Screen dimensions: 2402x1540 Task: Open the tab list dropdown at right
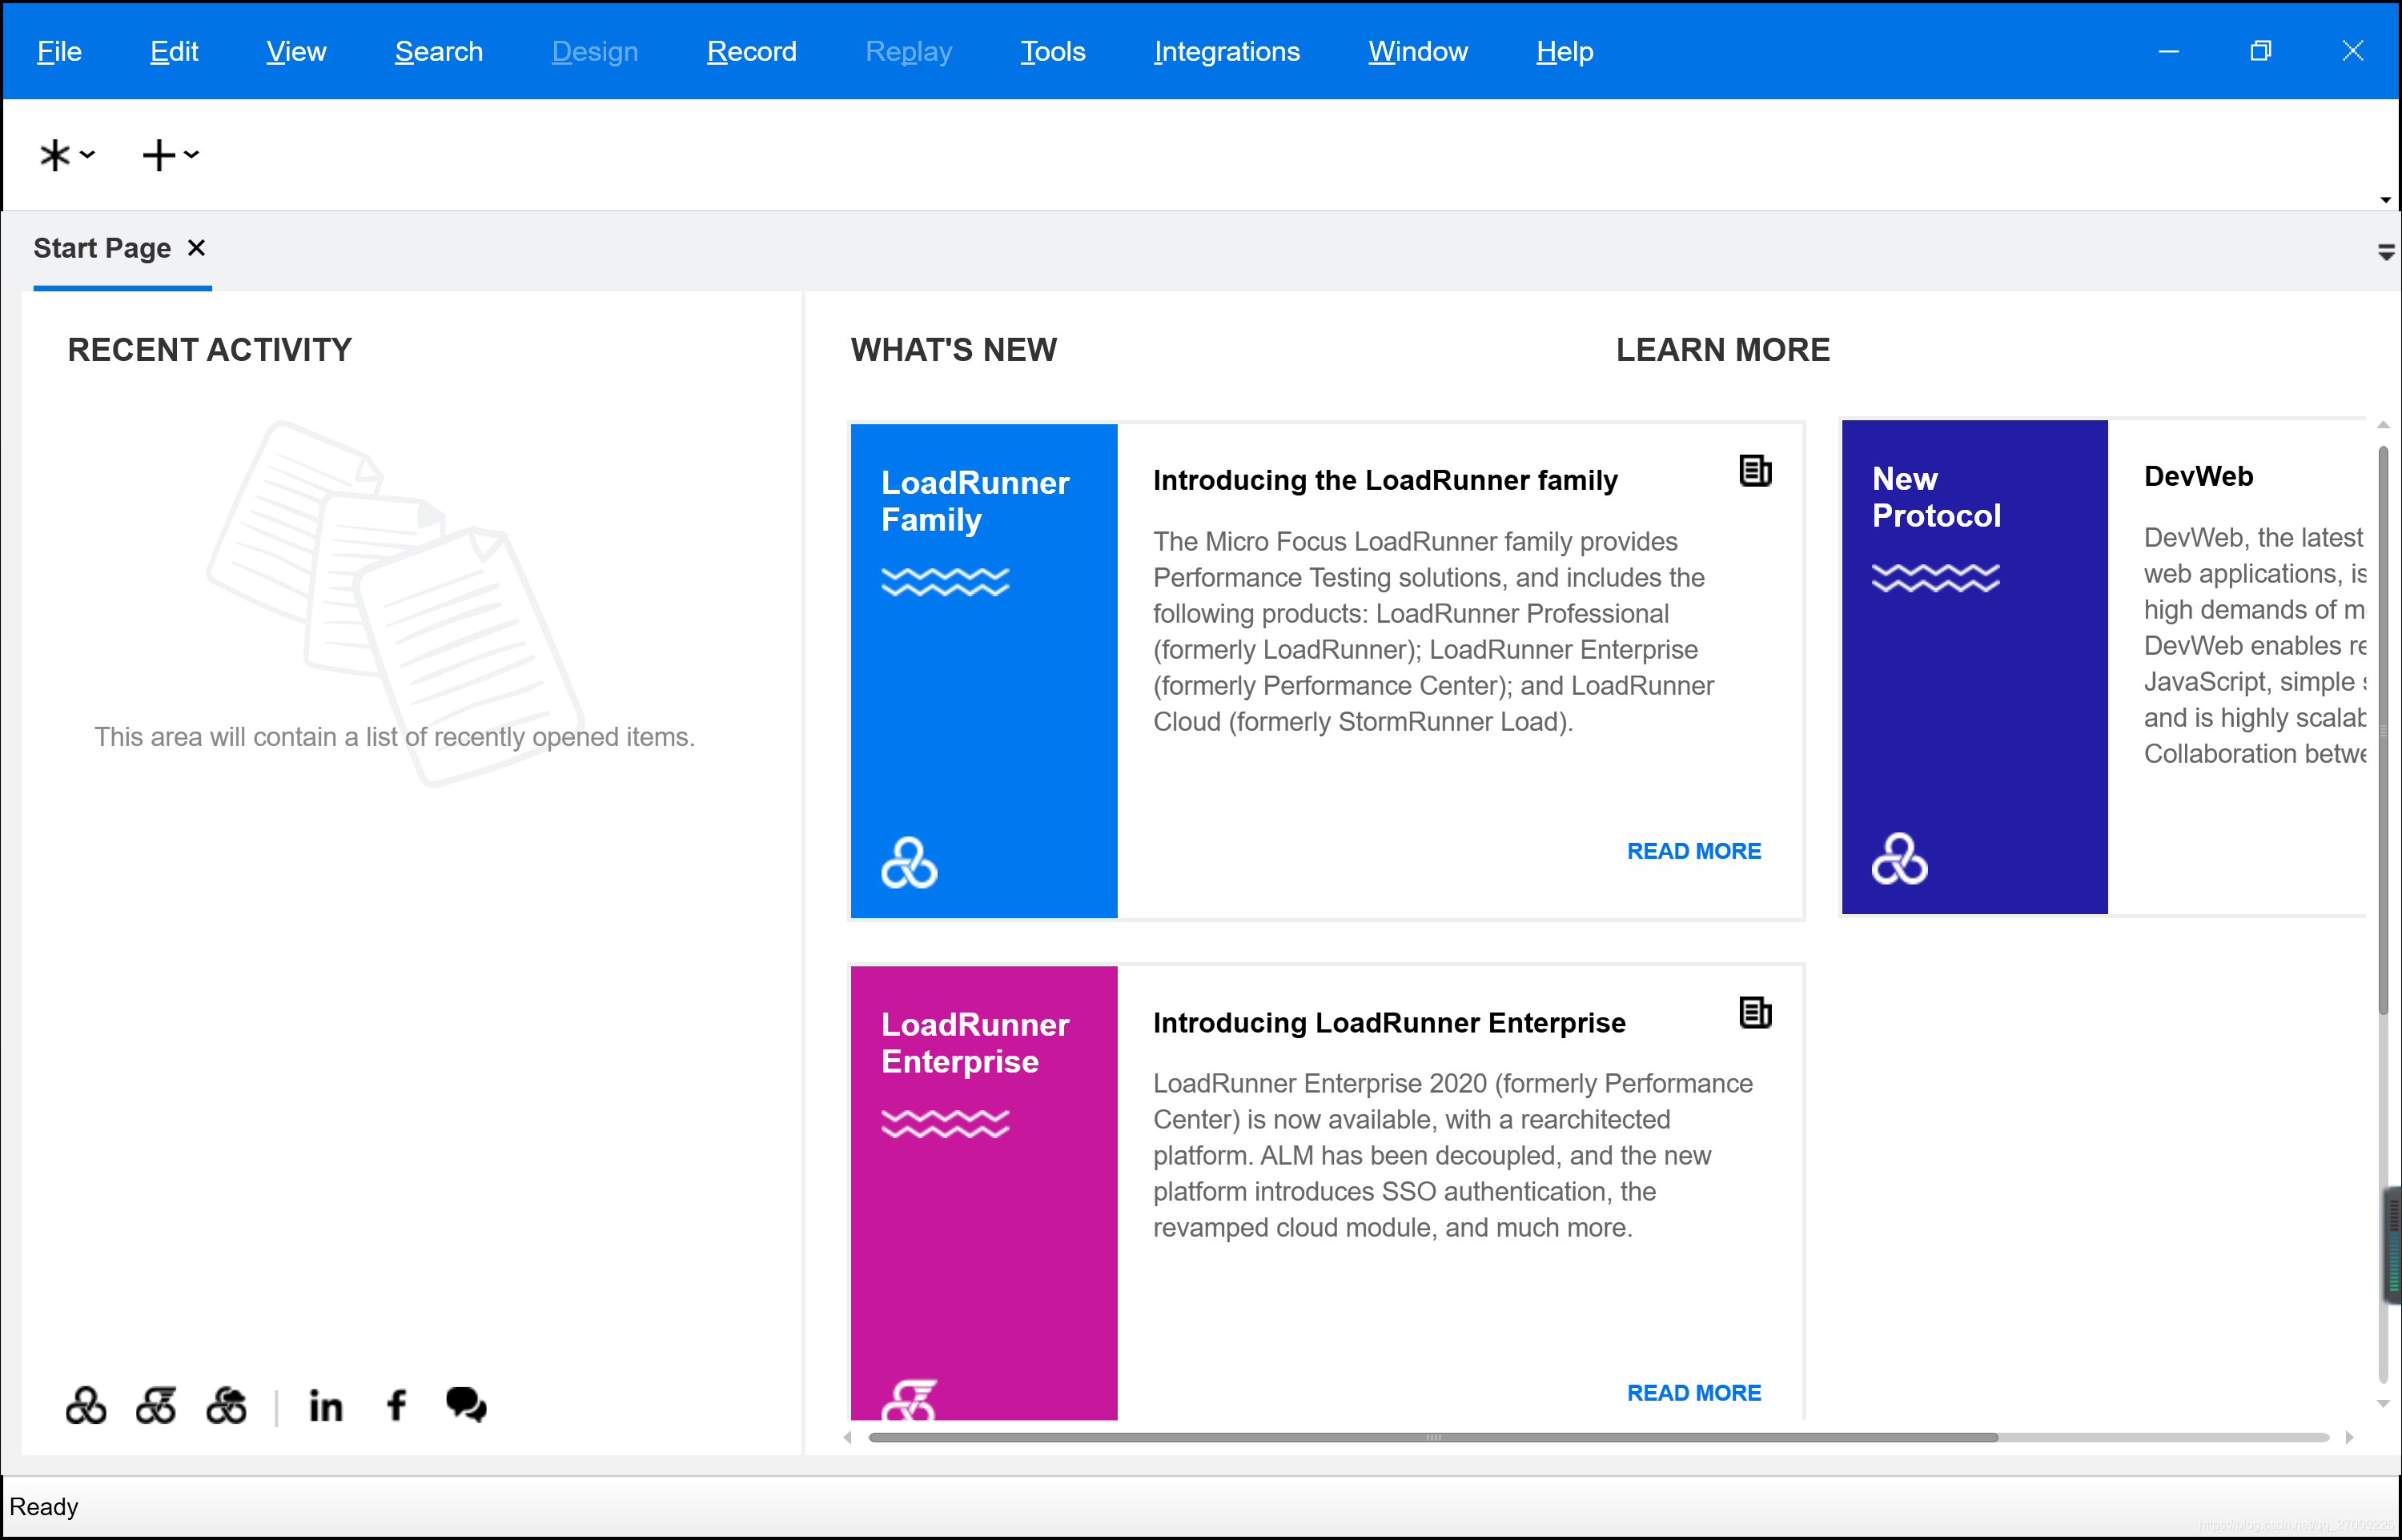coord(2387,252)
